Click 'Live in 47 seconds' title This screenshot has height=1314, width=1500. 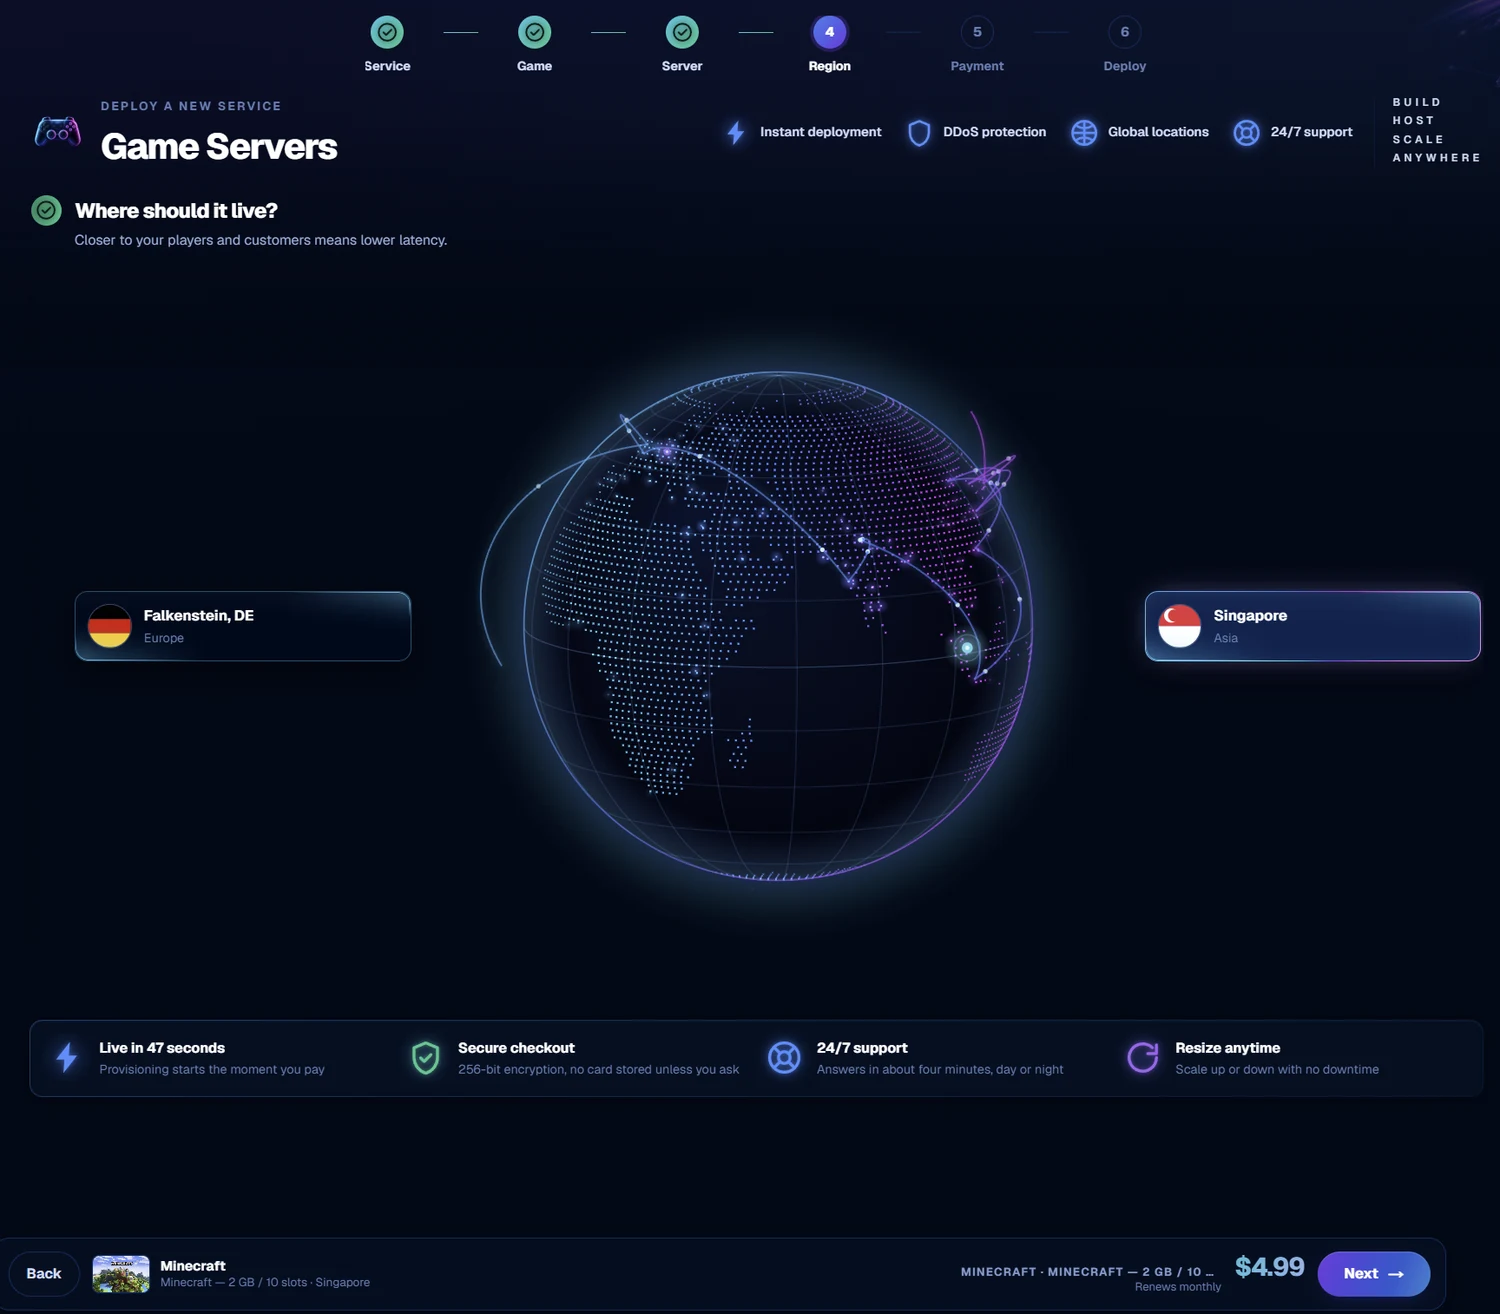(162, 1048)
